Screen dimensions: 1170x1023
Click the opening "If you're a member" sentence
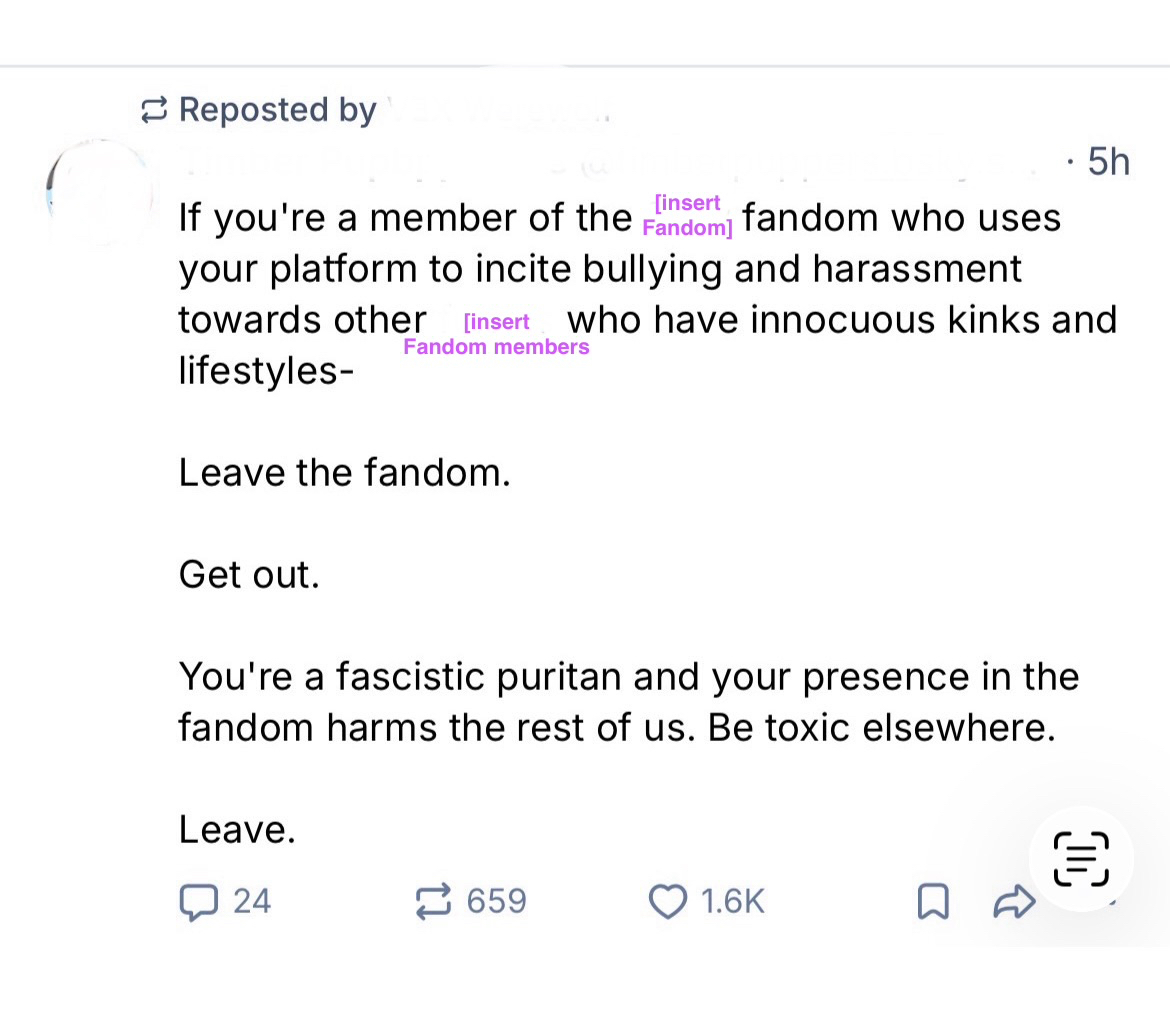pyautogui.click(x=405, y=218)
